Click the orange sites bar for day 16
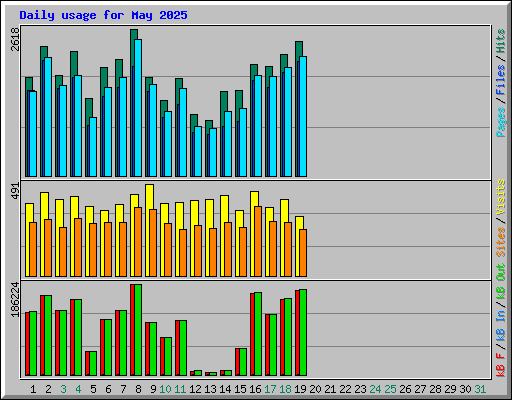 click(258, 241)
